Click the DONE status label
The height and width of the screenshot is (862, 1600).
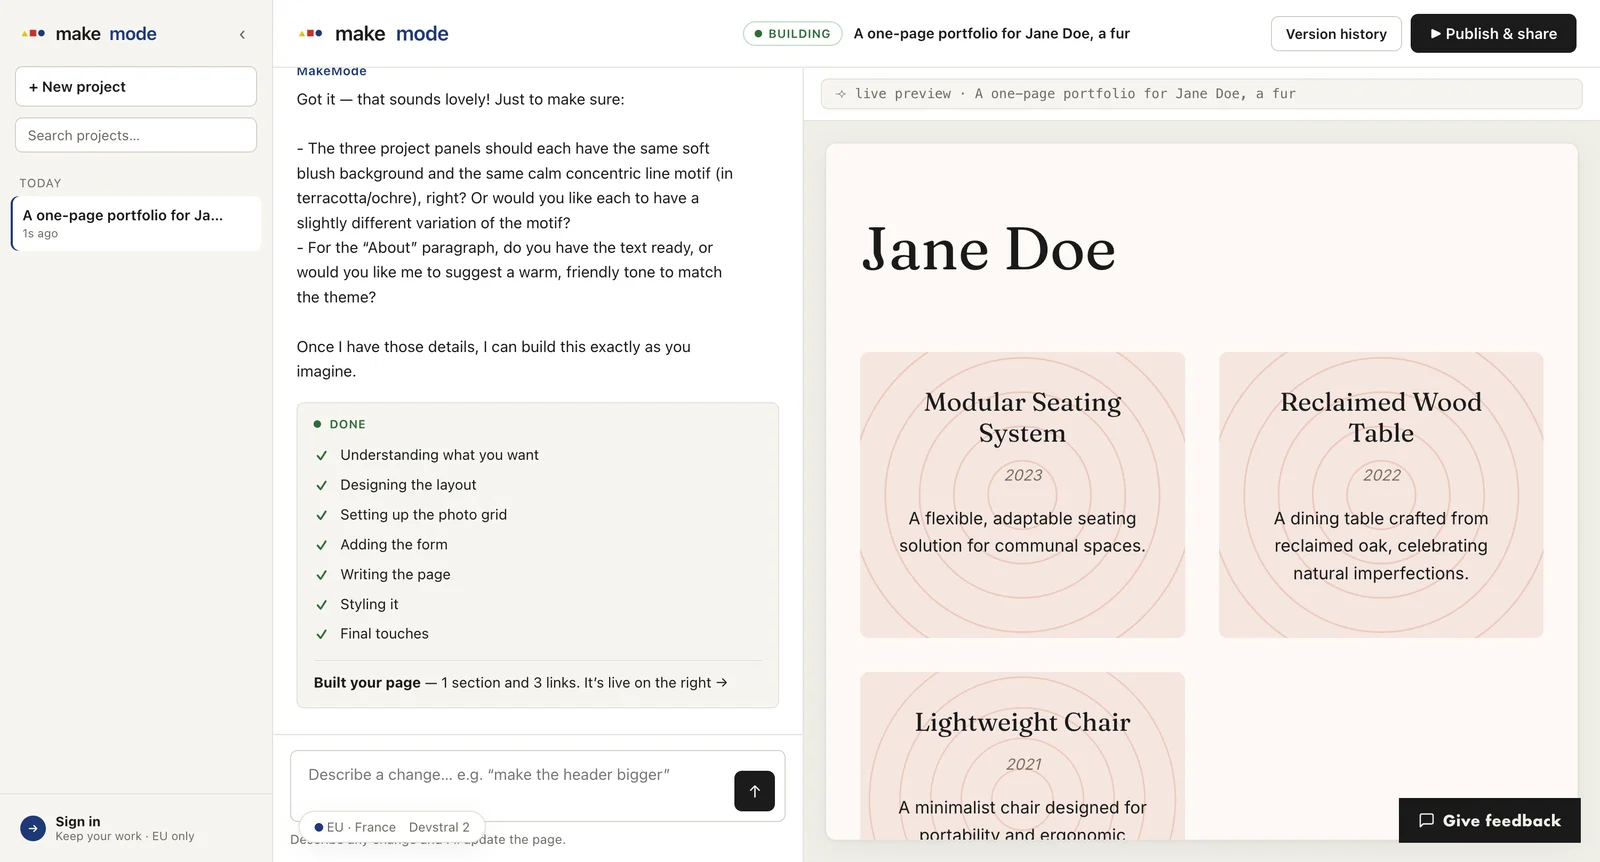tap(347, 424)
